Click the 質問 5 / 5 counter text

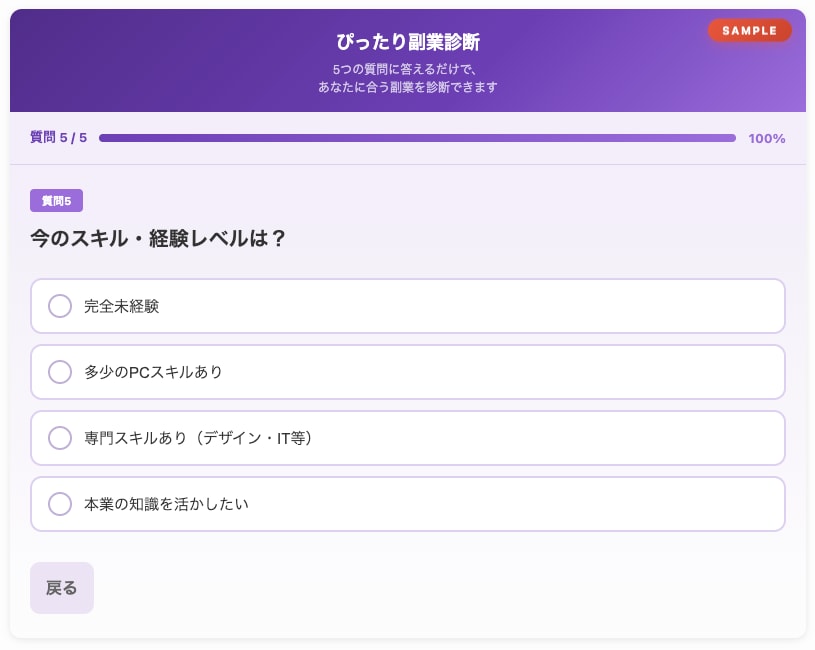[x=58, y=138]
